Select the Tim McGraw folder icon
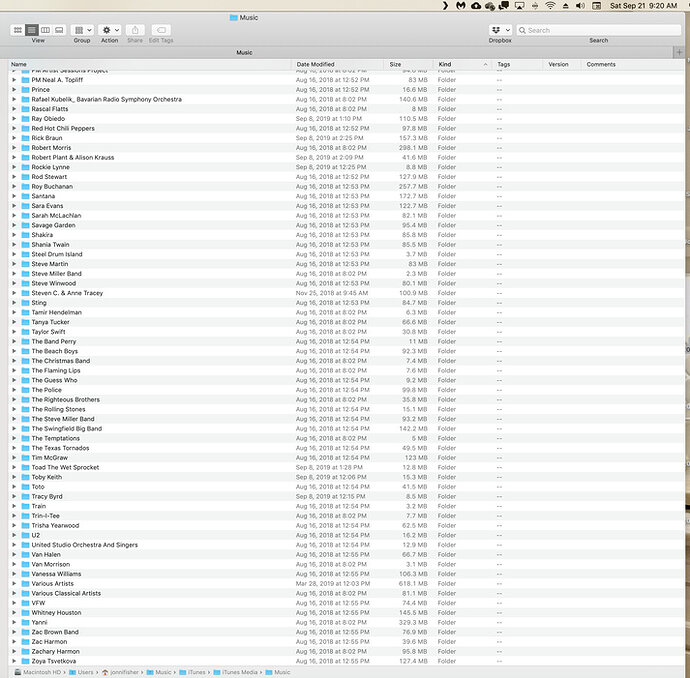 [x=26, y=458]
